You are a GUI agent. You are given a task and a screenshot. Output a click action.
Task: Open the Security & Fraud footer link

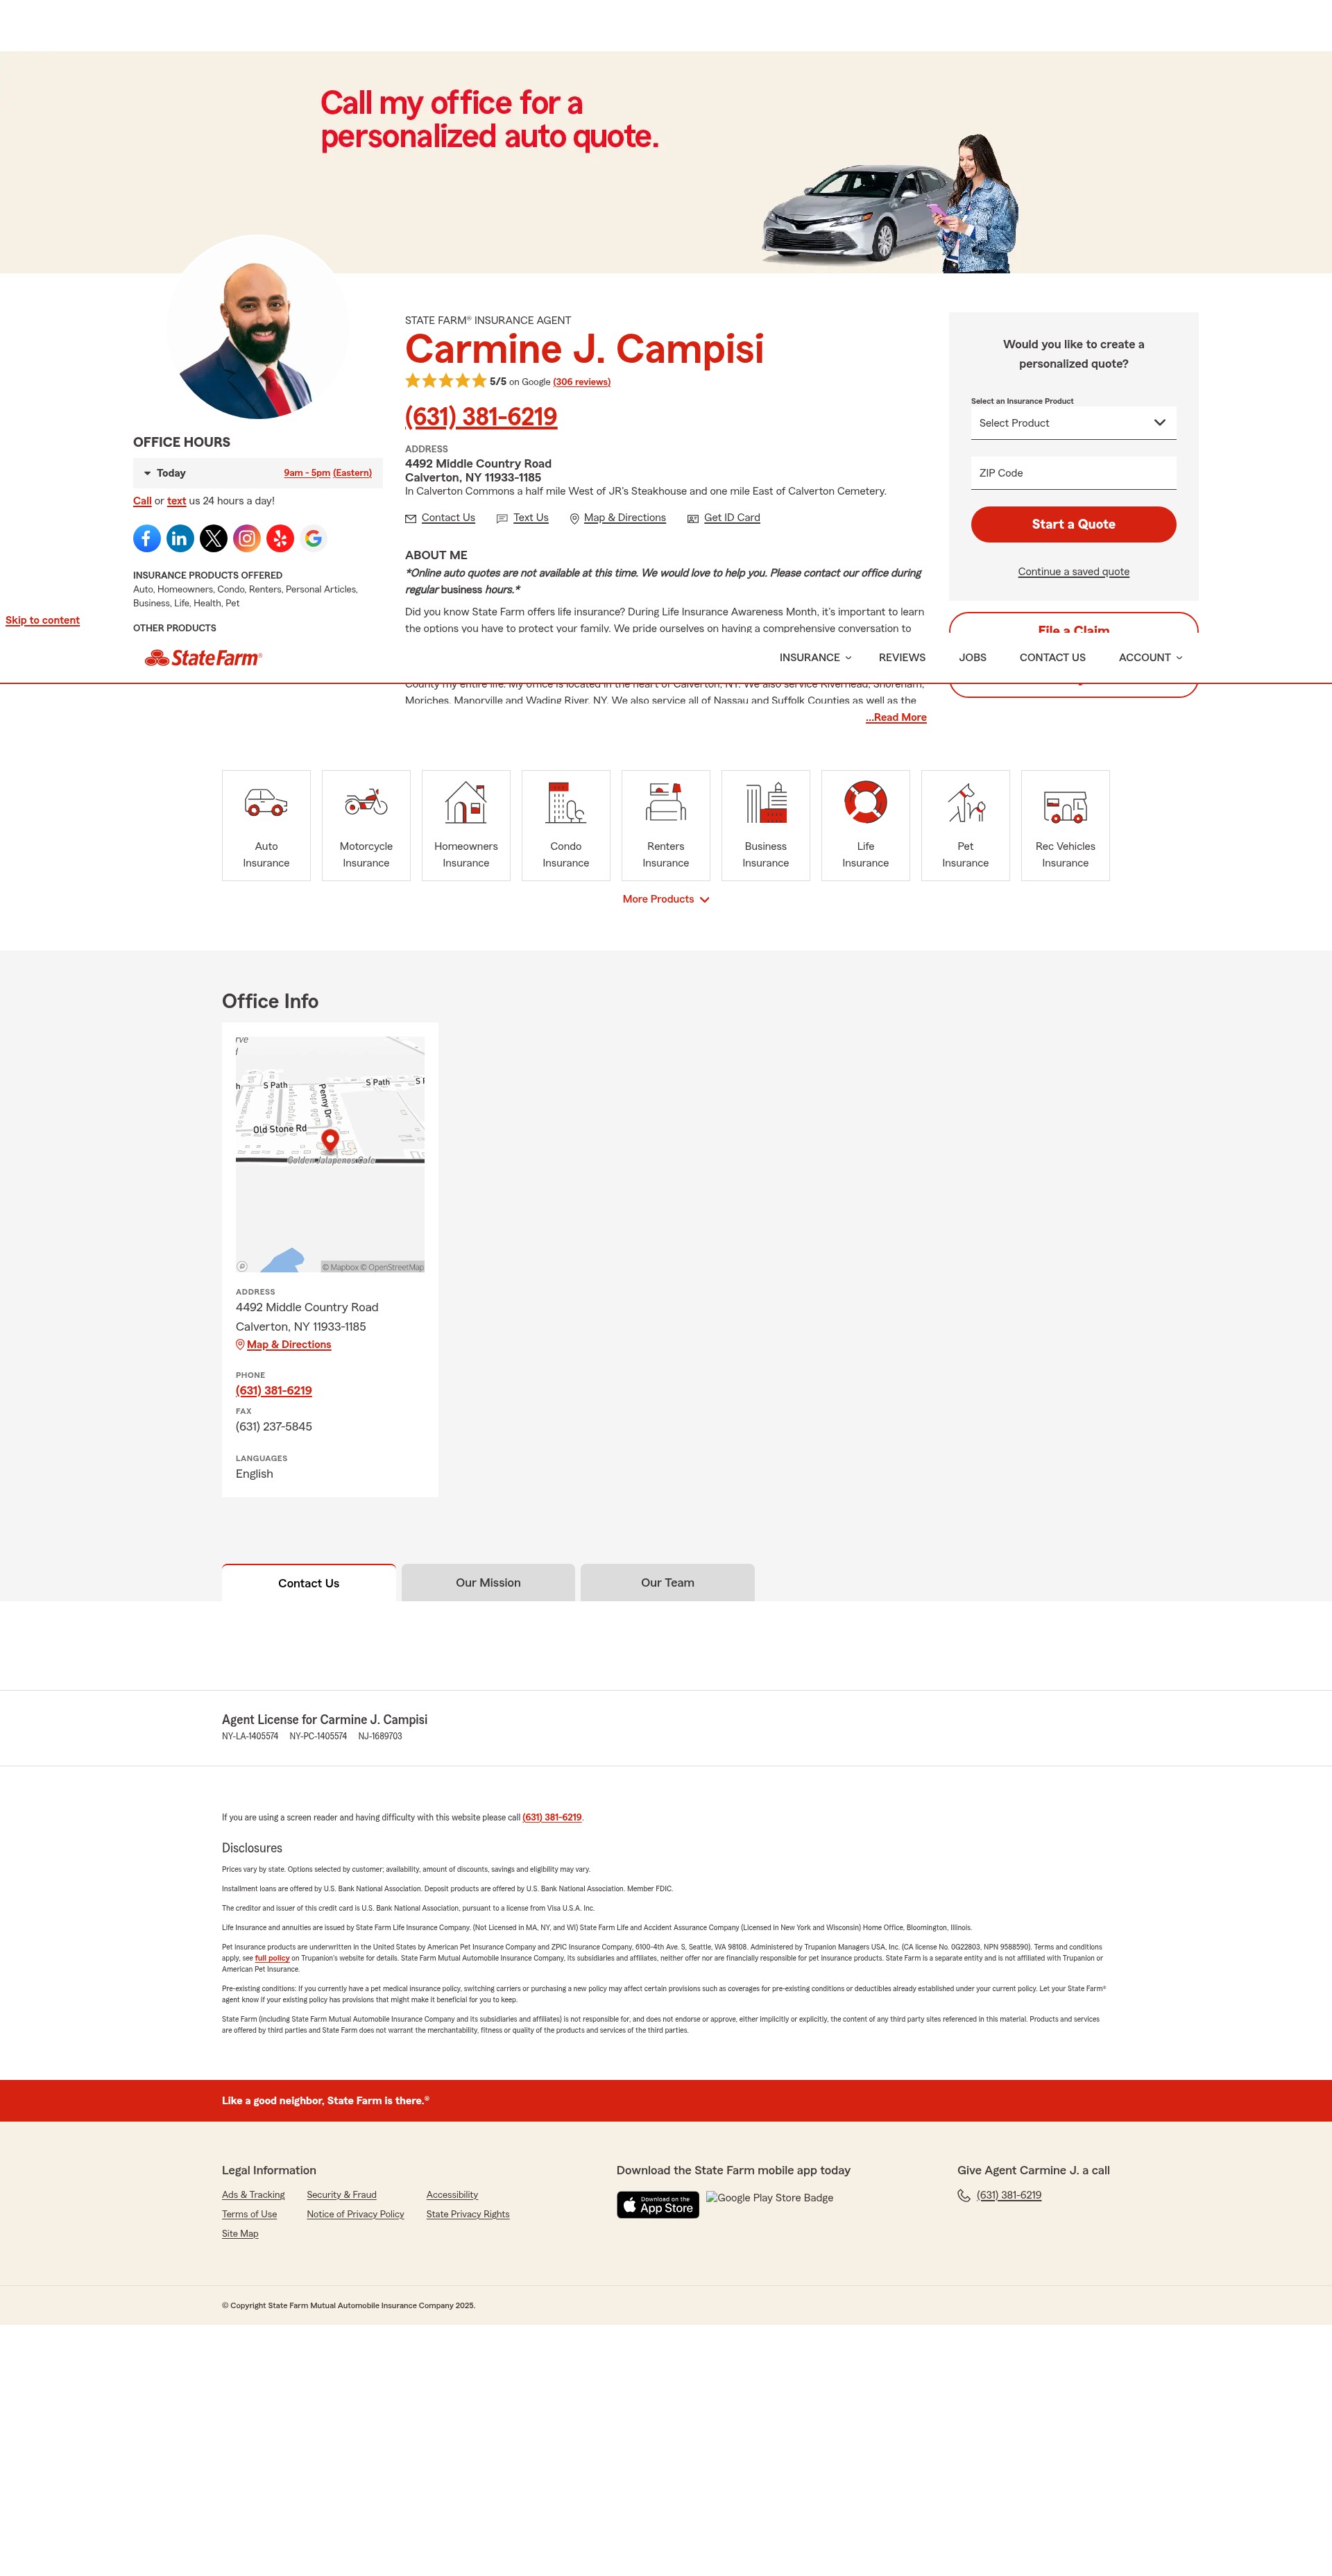click(341, 2195)
